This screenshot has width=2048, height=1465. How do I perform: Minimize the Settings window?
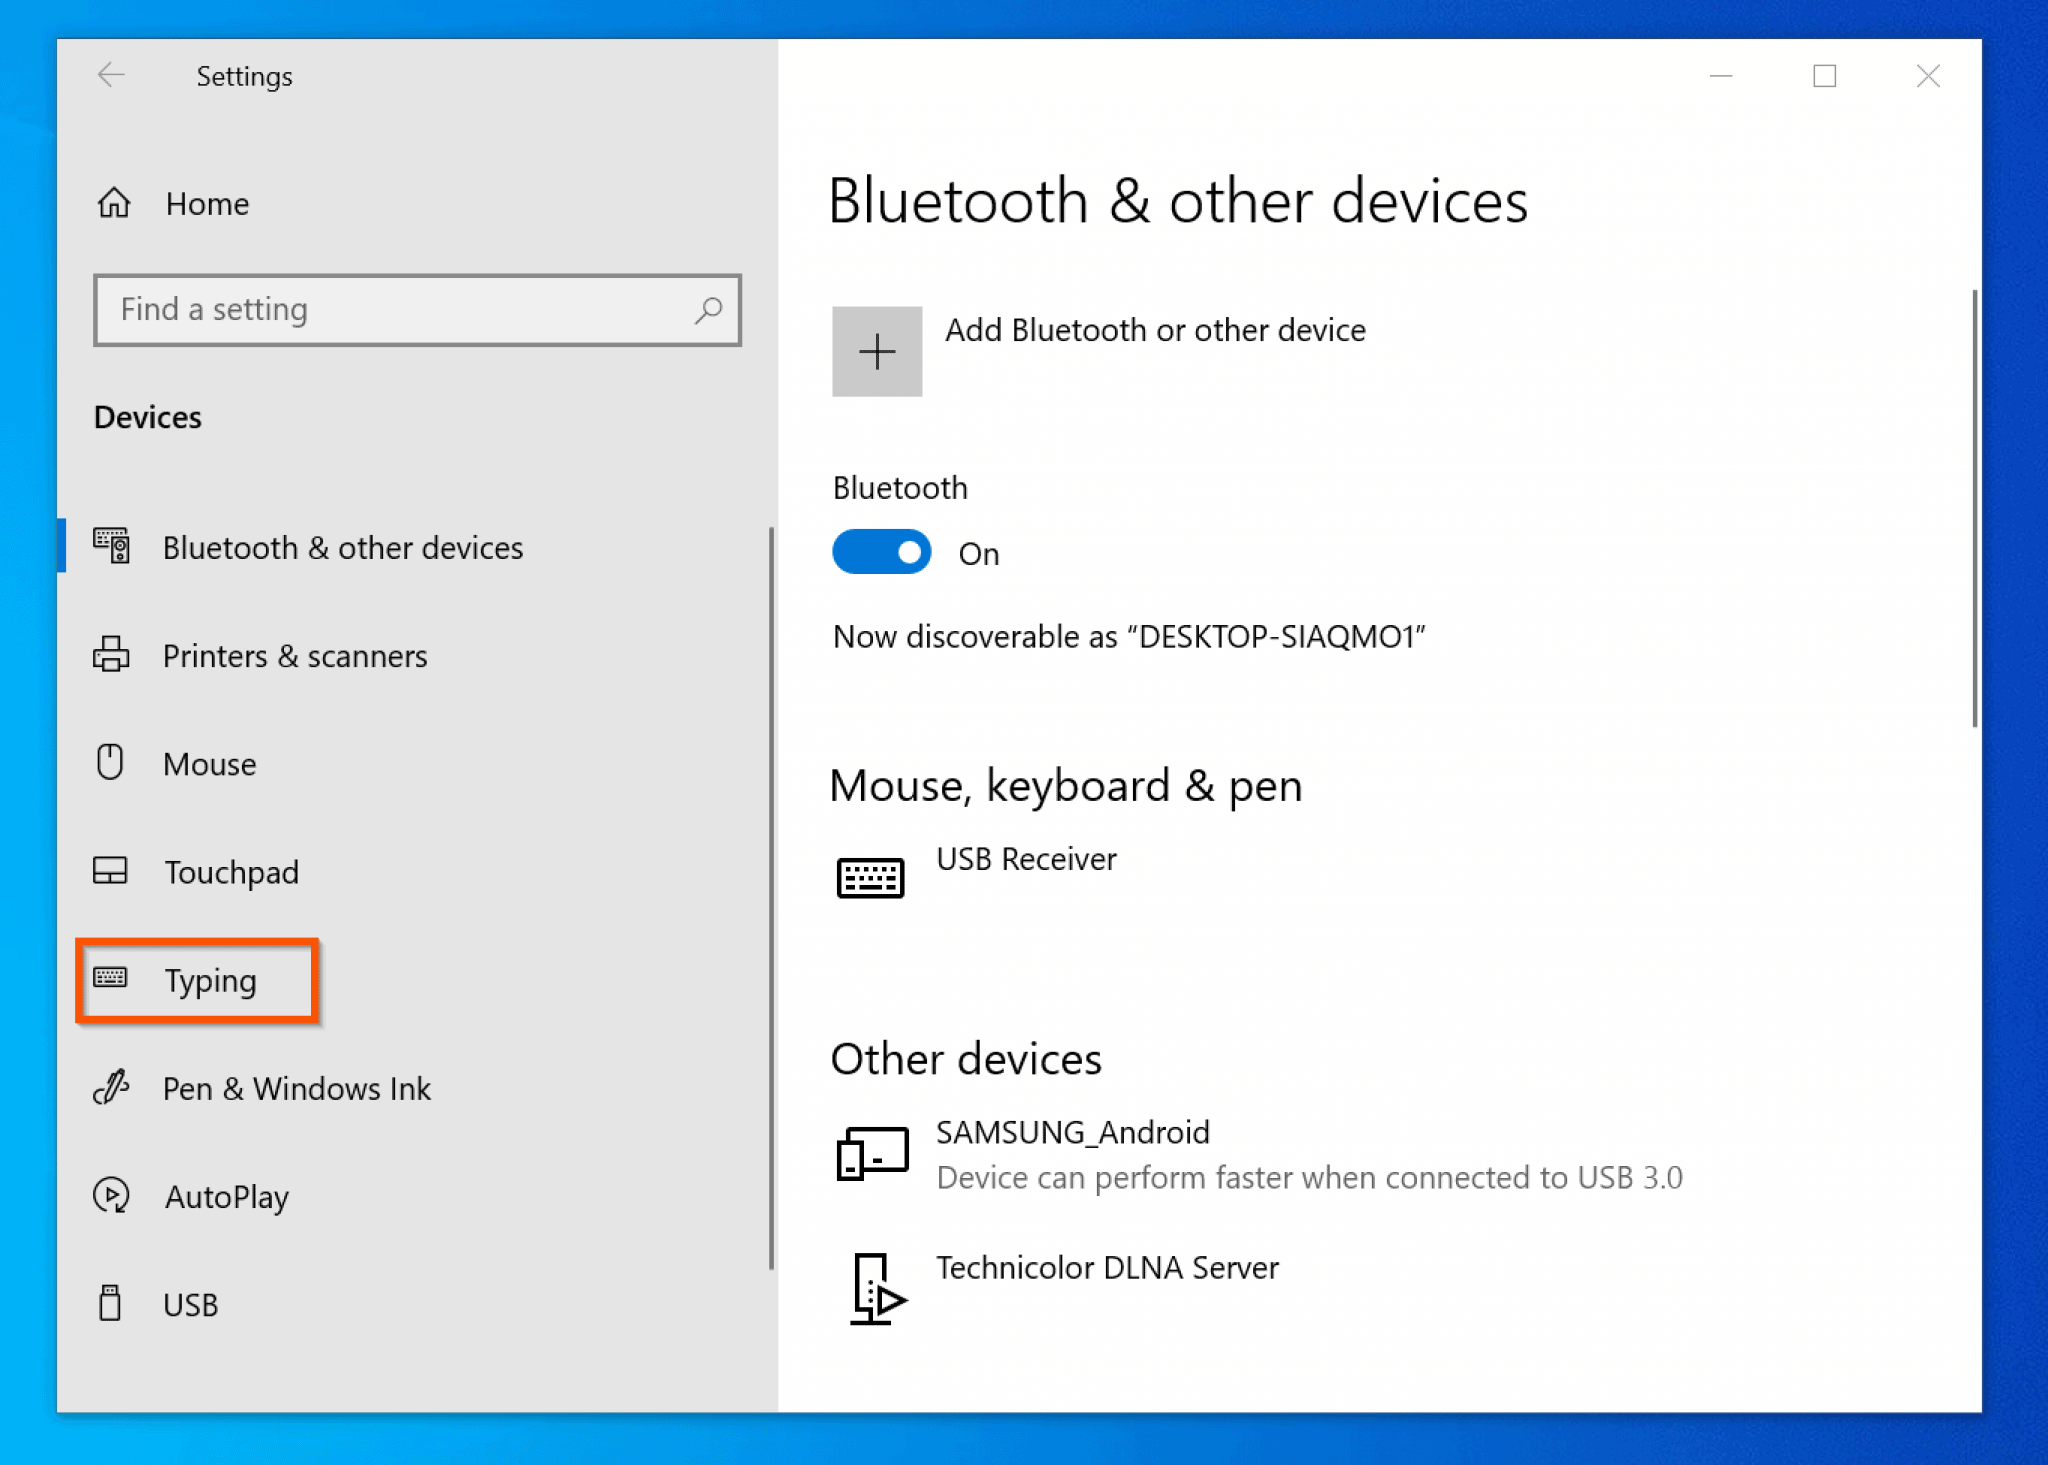pyautogui.click(x=1721, y=76)
